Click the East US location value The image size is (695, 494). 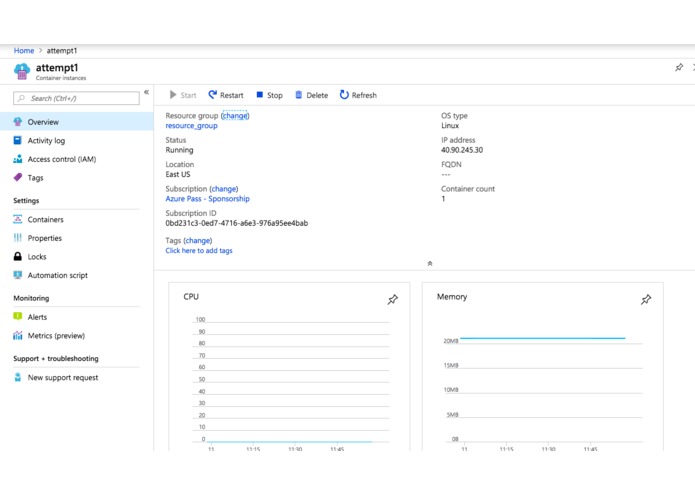coord(178,175)
